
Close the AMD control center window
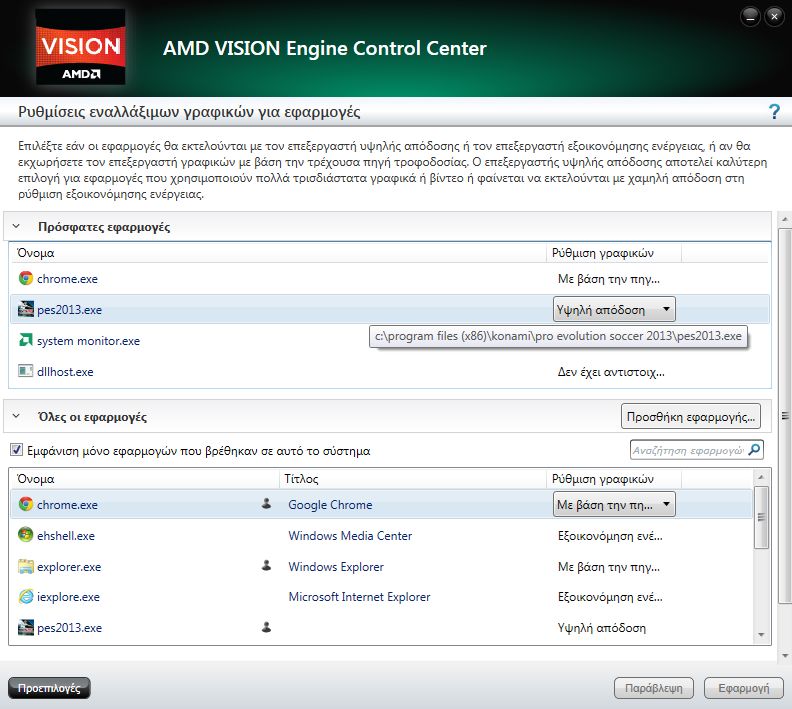click(774, 17)
